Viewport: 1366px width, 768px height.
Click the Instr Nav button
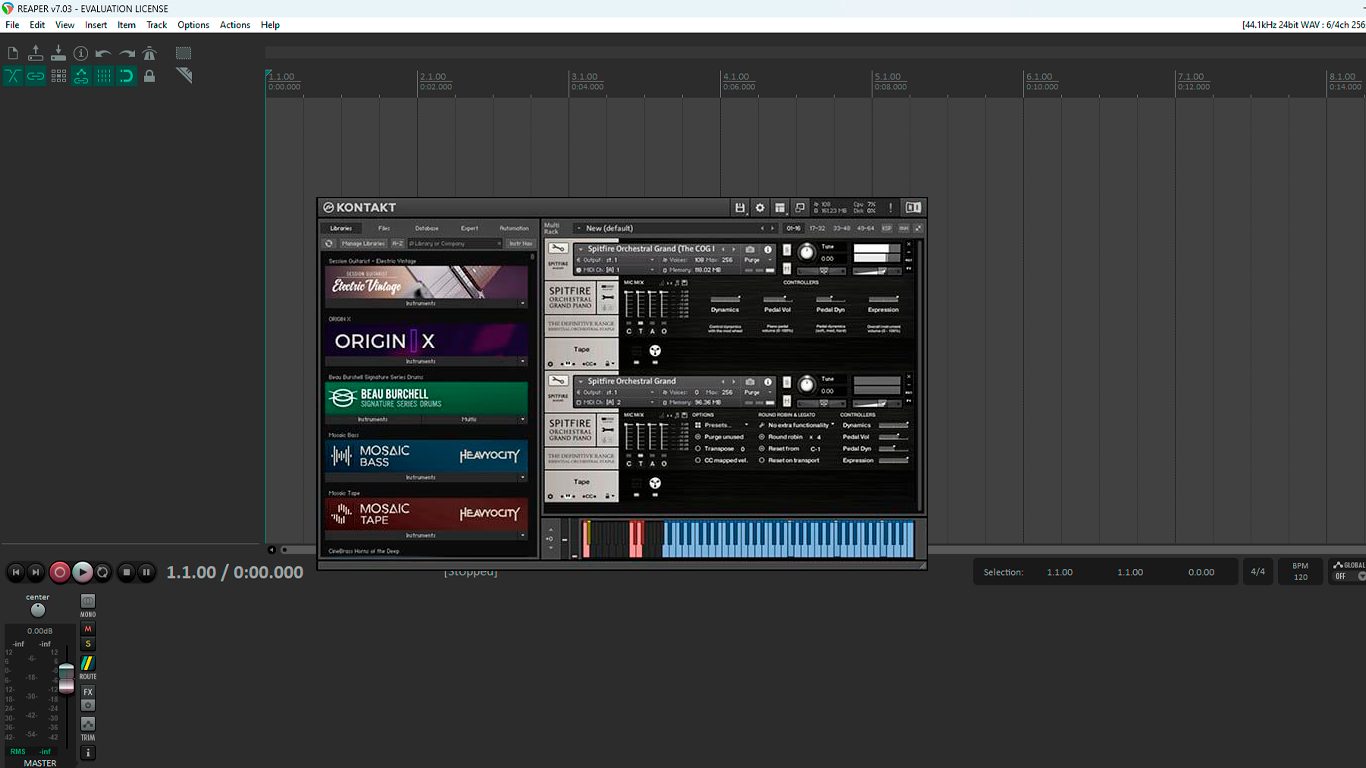point(520,243)
